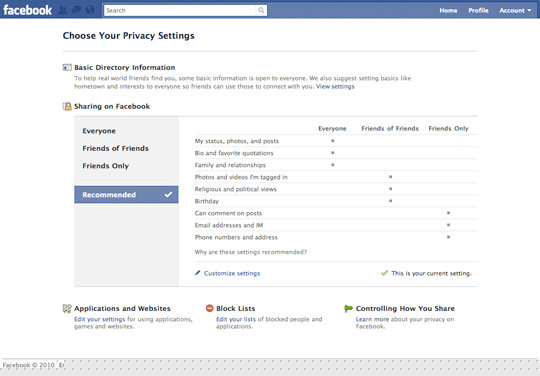Click the dot marker for Can comment on posts
This screenshot has width=540, height=376.
[448, 213]
